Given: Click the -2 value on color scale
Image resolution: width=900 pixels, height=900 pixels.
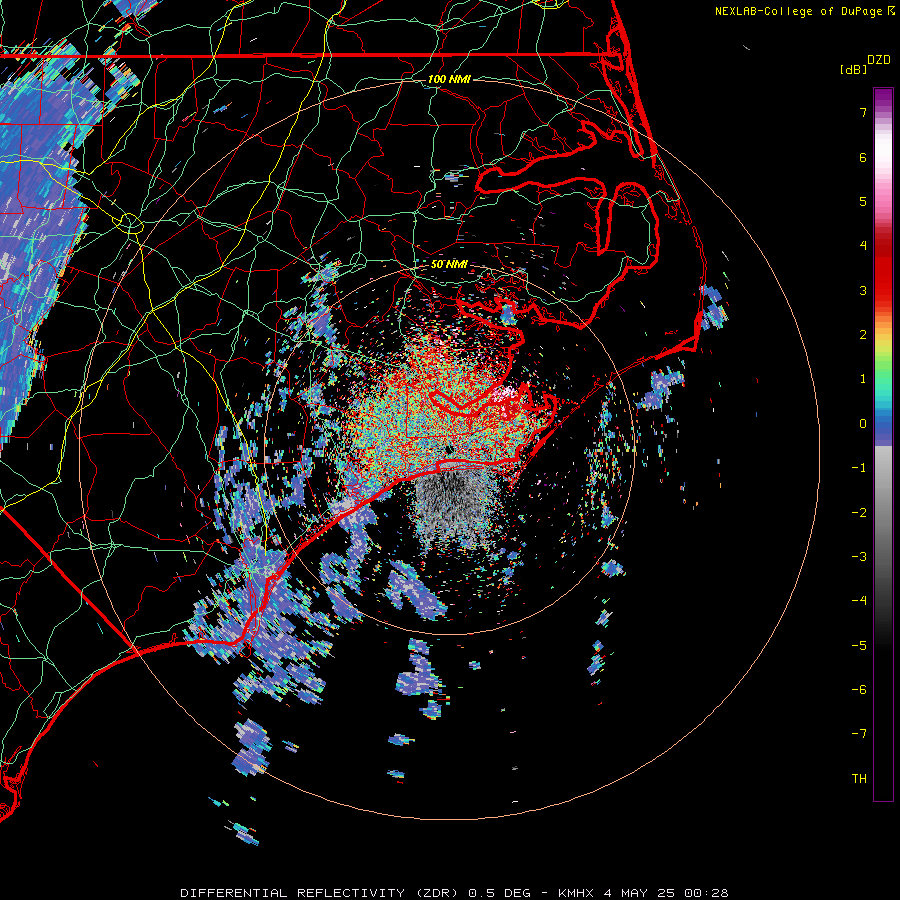Looking at the screenshot, I should (859, 513).
